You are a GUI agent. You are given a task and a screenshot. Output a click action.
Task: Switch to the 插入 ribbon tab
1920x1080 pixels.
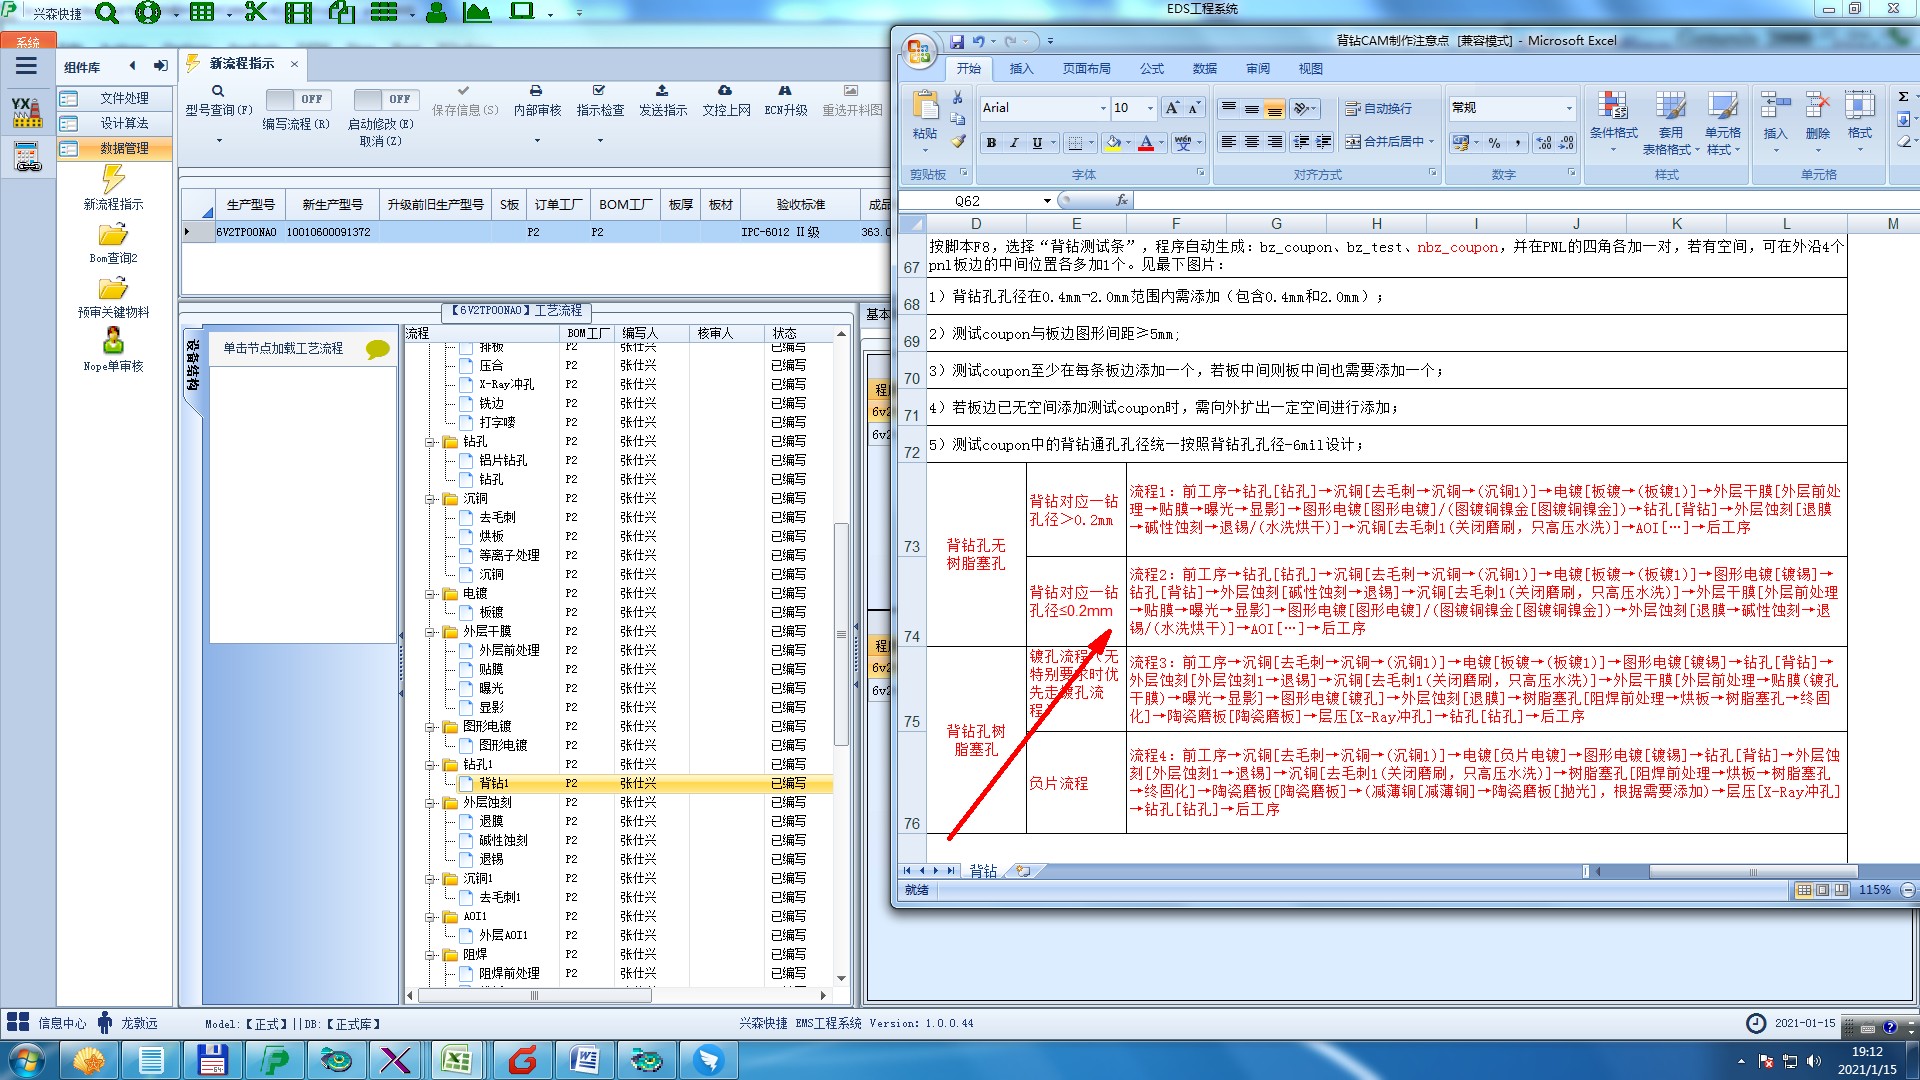tap(1021, 69)
